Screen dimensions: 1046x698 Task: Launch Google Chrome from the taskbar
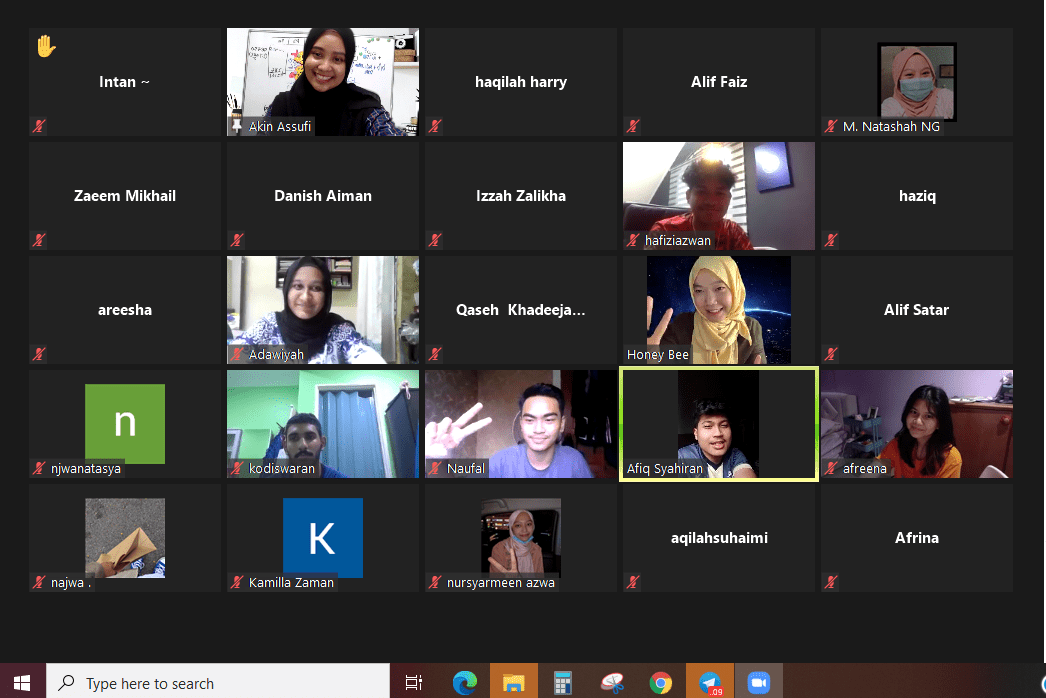[x=660, y=682]
